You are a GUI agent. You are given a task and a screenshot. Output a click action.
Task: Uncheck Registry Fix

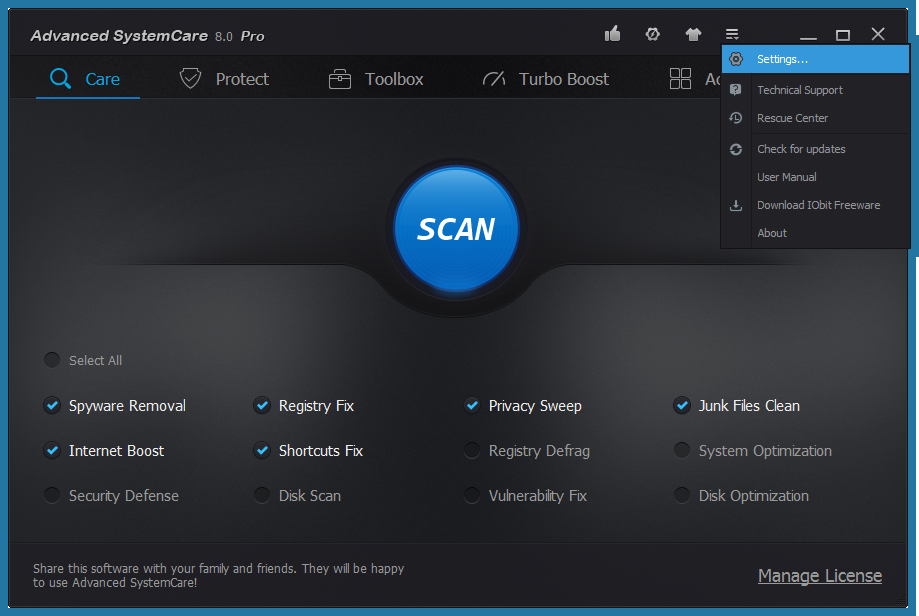coord(262,405)
